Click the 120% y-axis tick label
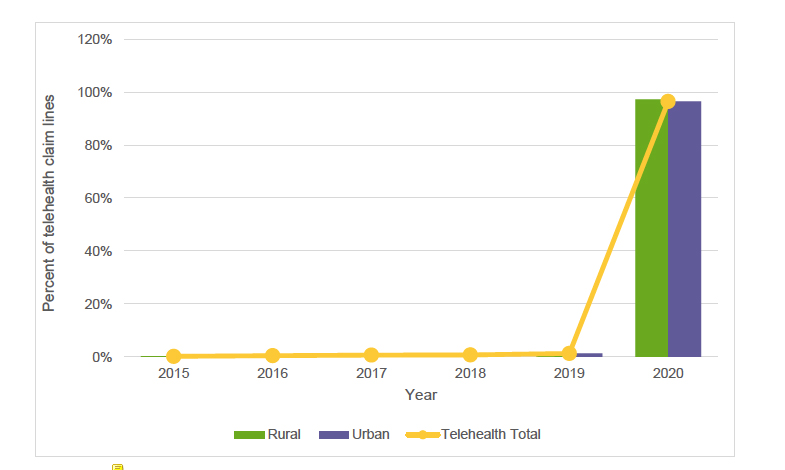785x470 pixels. [x=95, y=39]
